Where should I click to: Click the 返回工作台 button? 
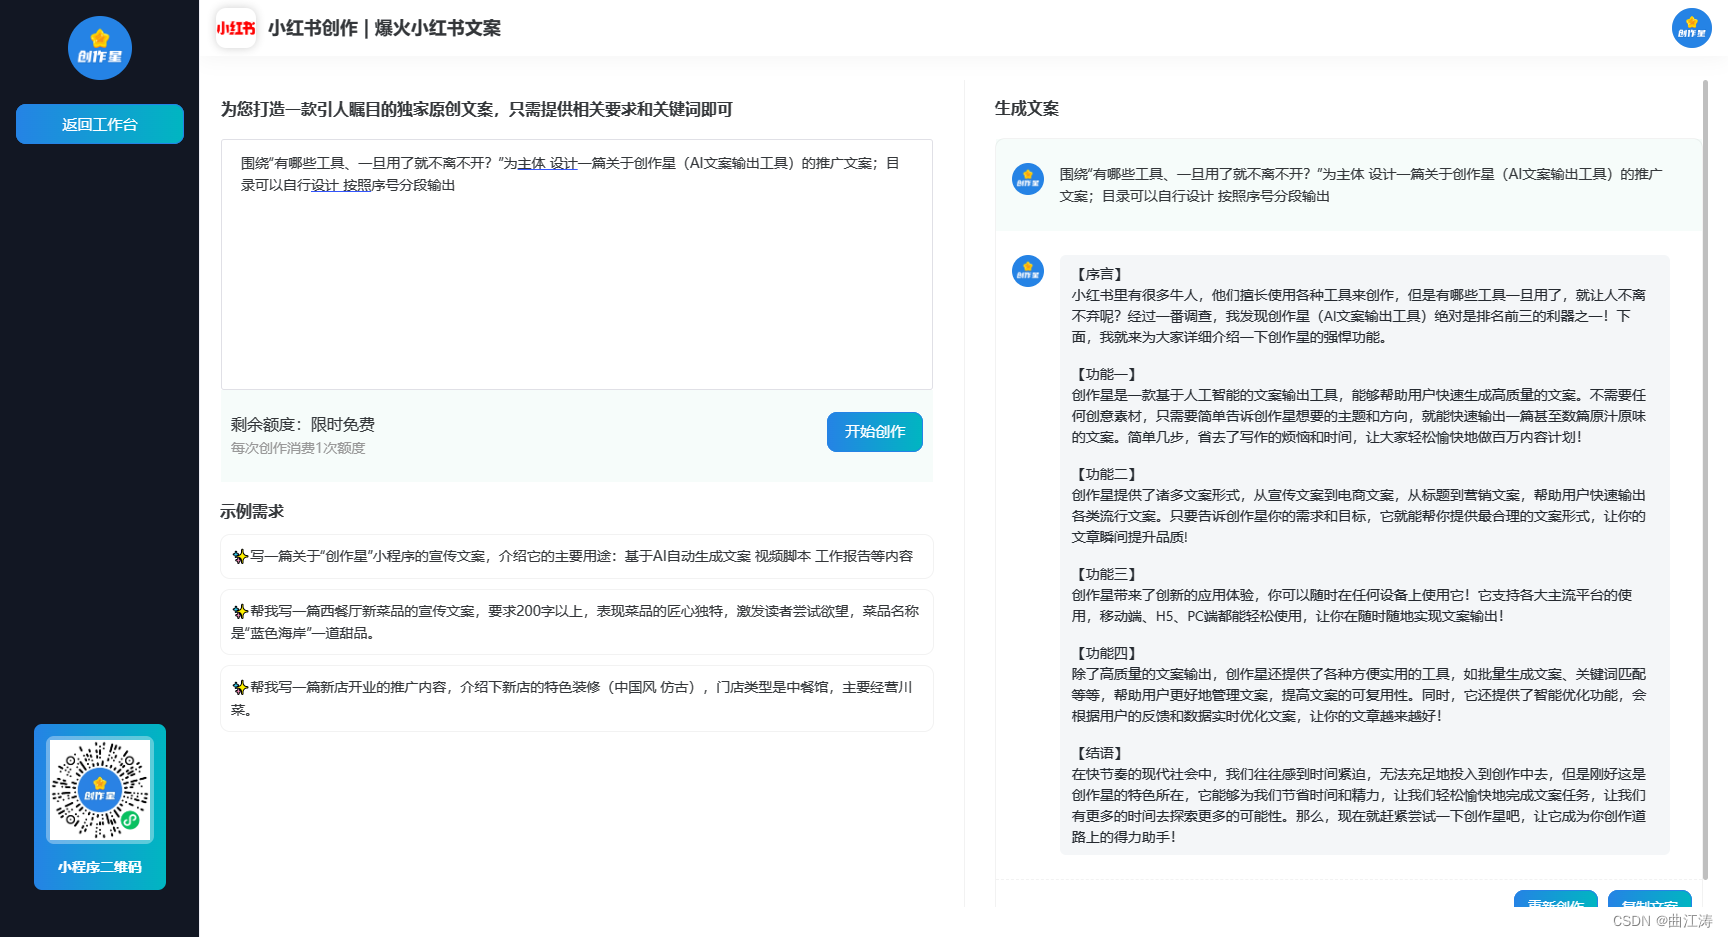100,124
